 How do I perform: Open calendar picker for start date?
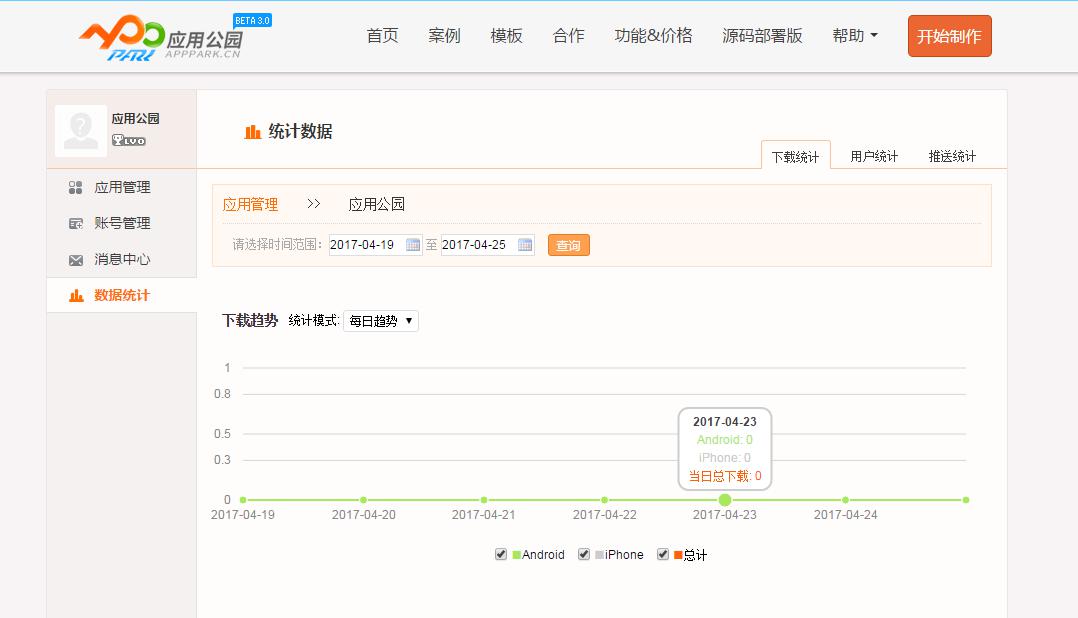click(x=413, y=245)
